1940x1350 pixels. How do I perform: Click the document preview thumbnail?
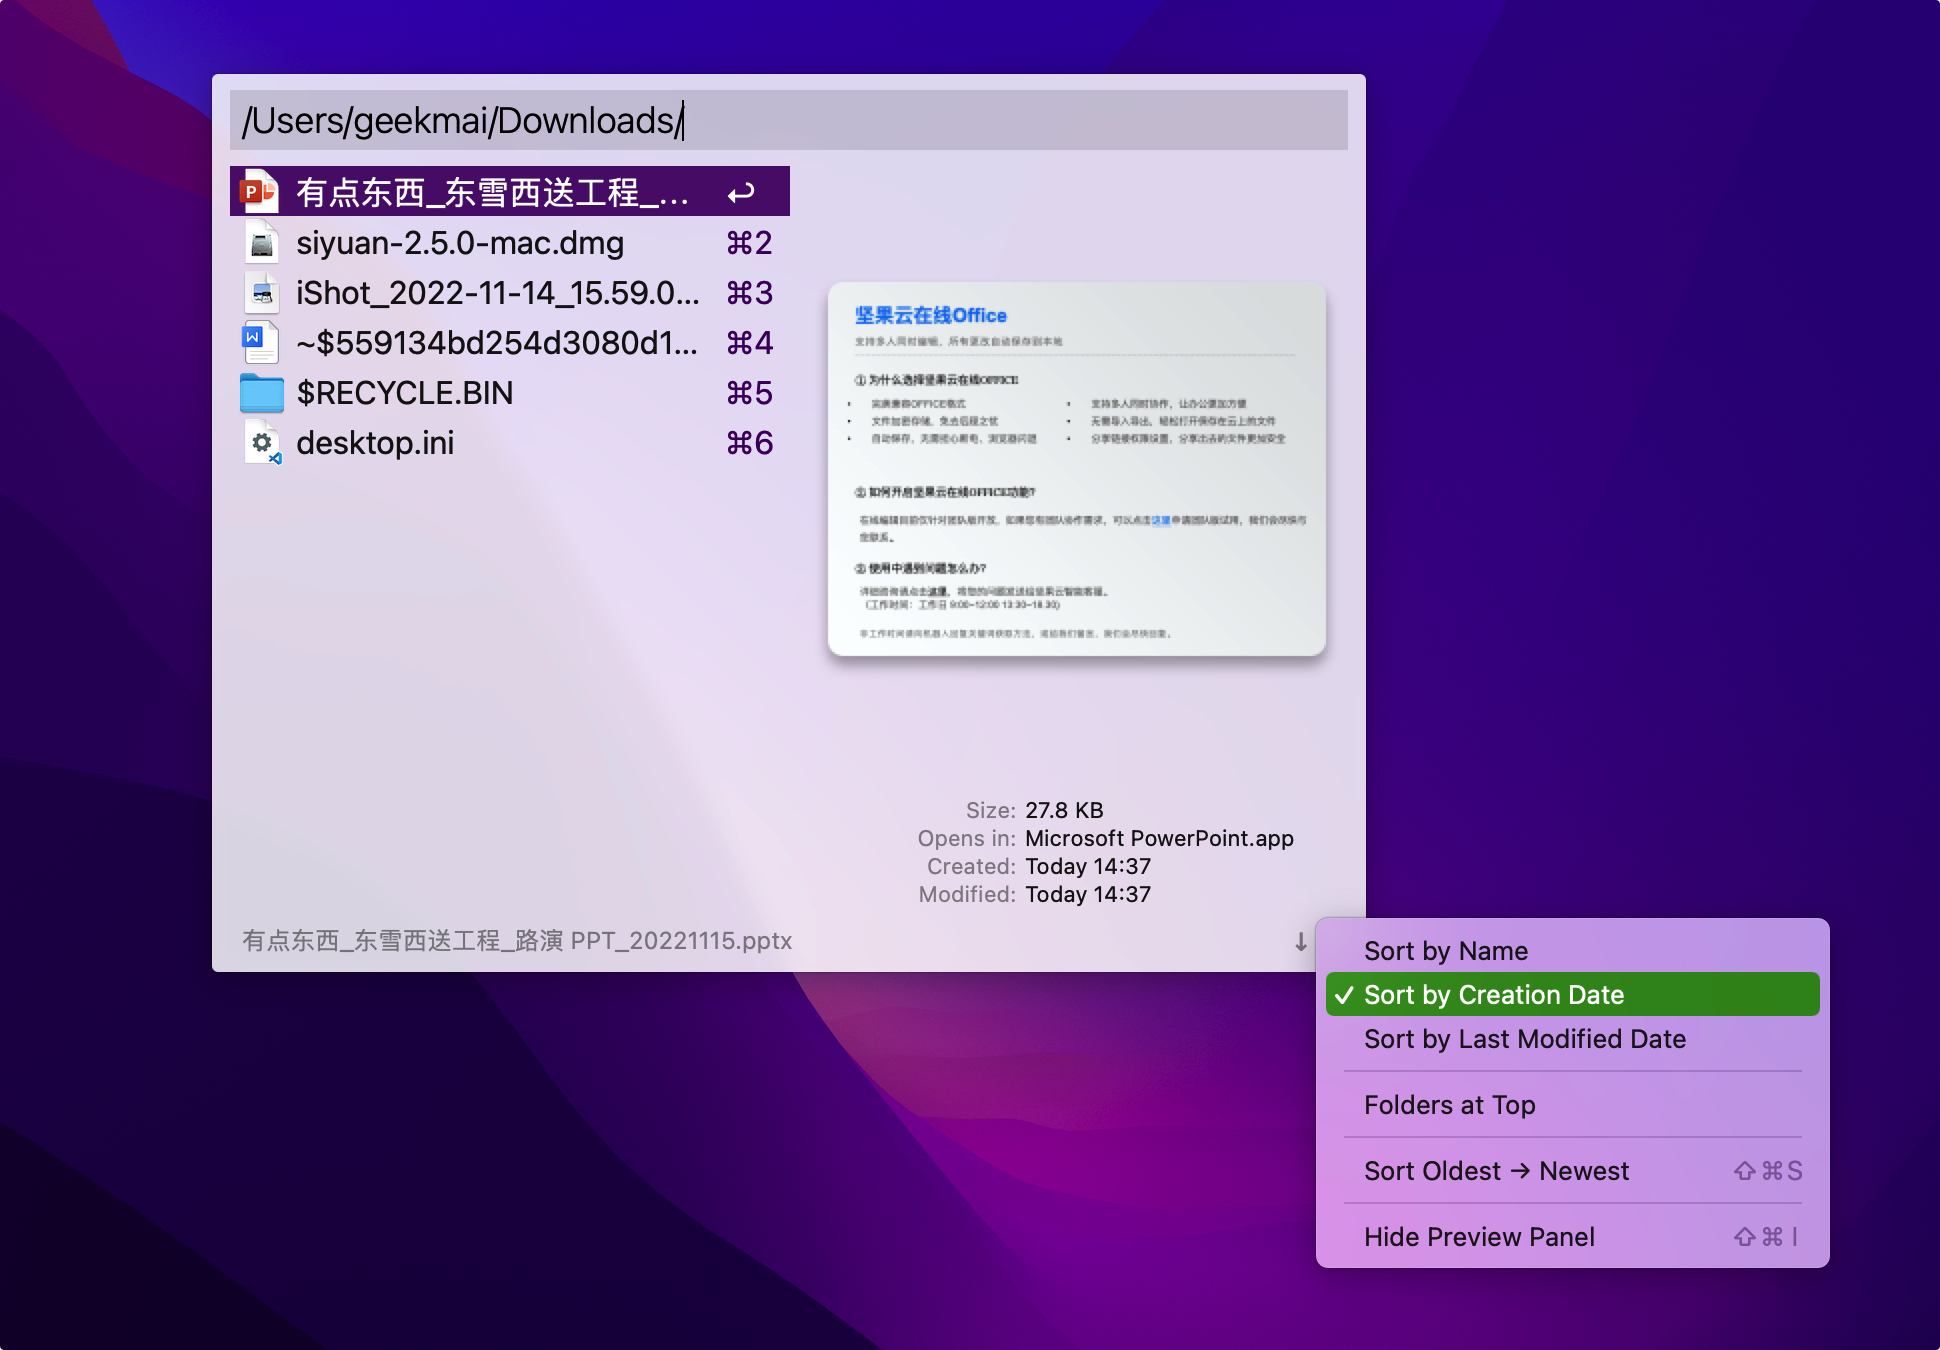point(1077,470)
